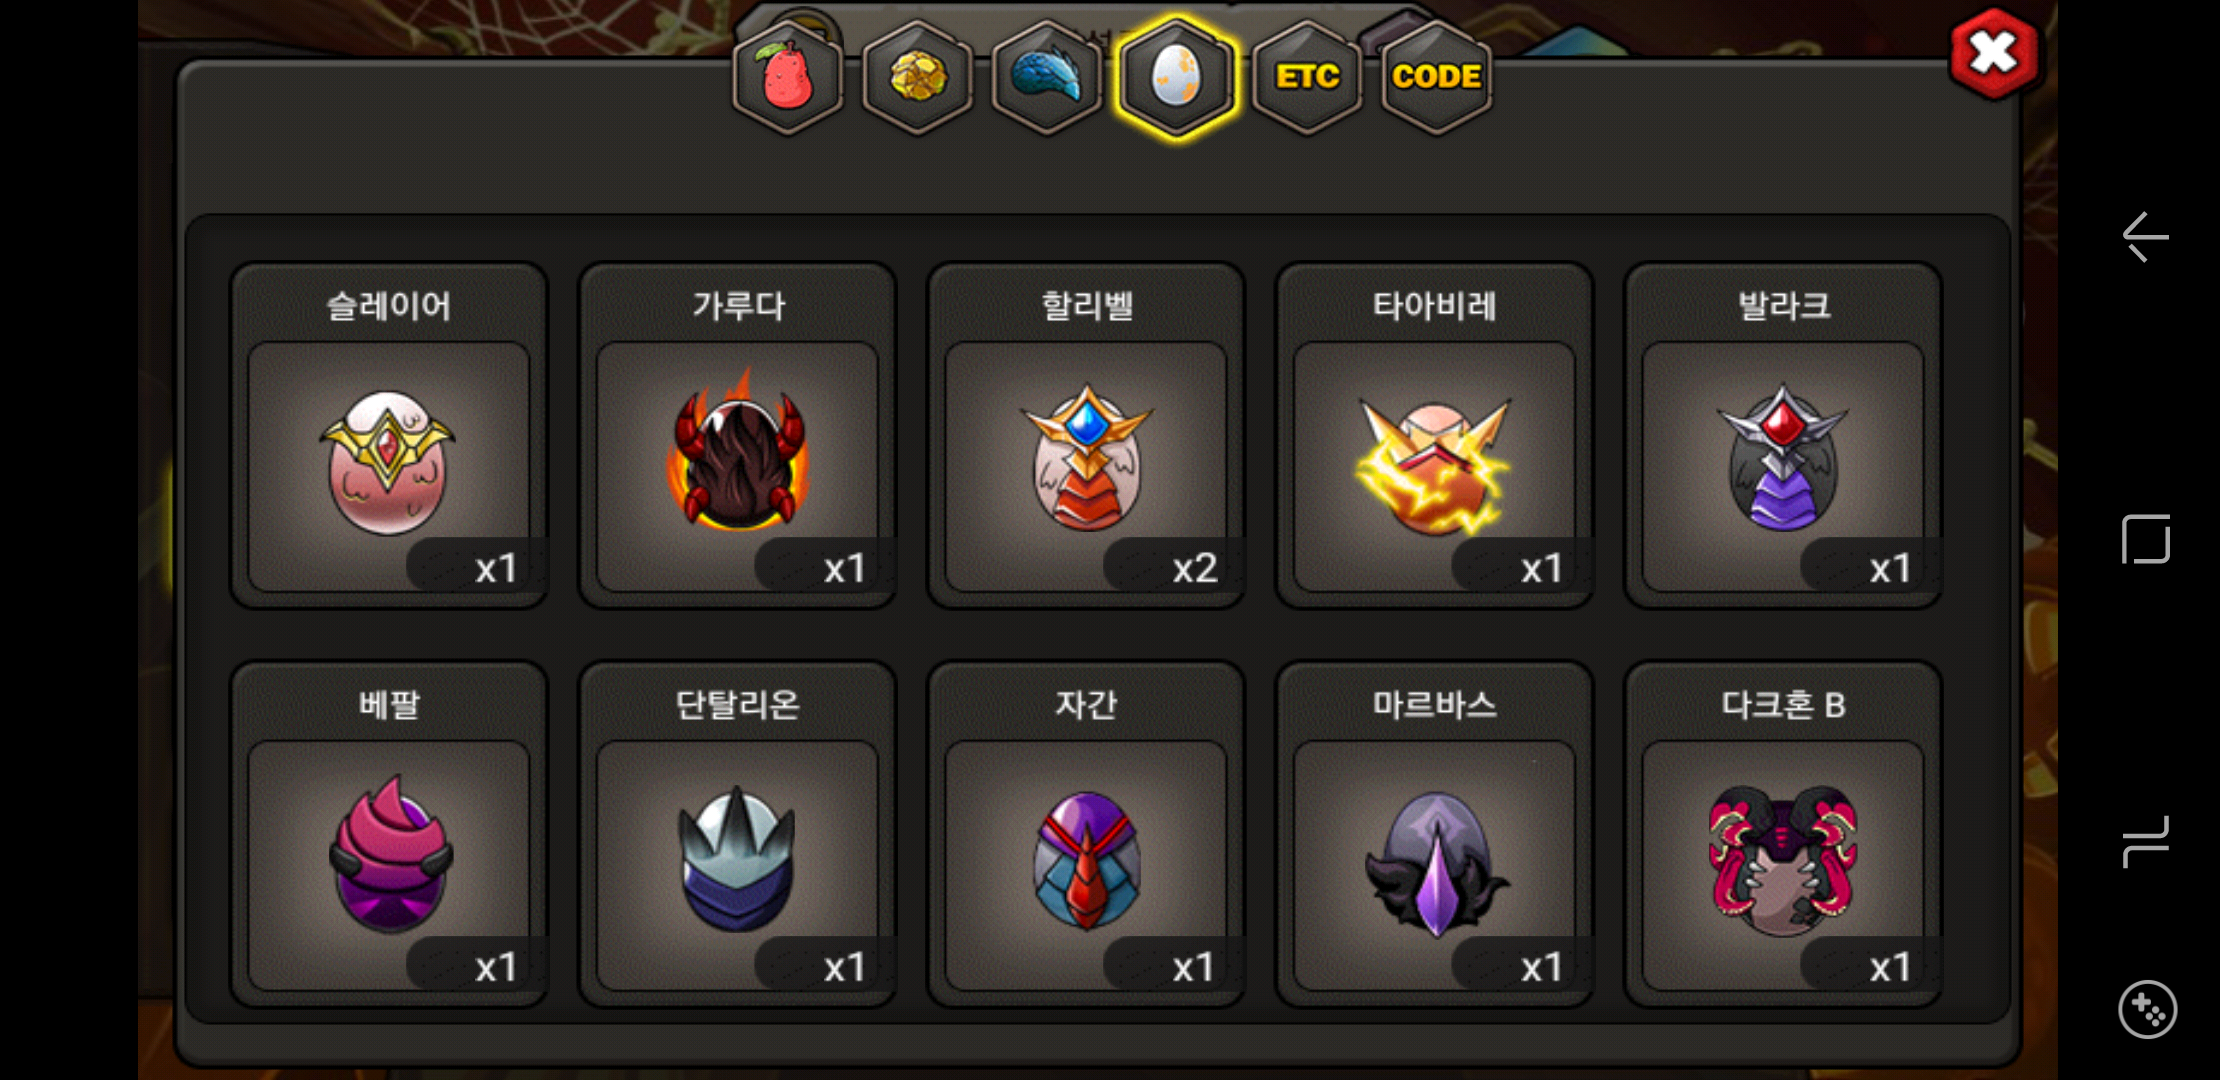
Task: Select the 슬레이어 egg
Action: (389, 435)
